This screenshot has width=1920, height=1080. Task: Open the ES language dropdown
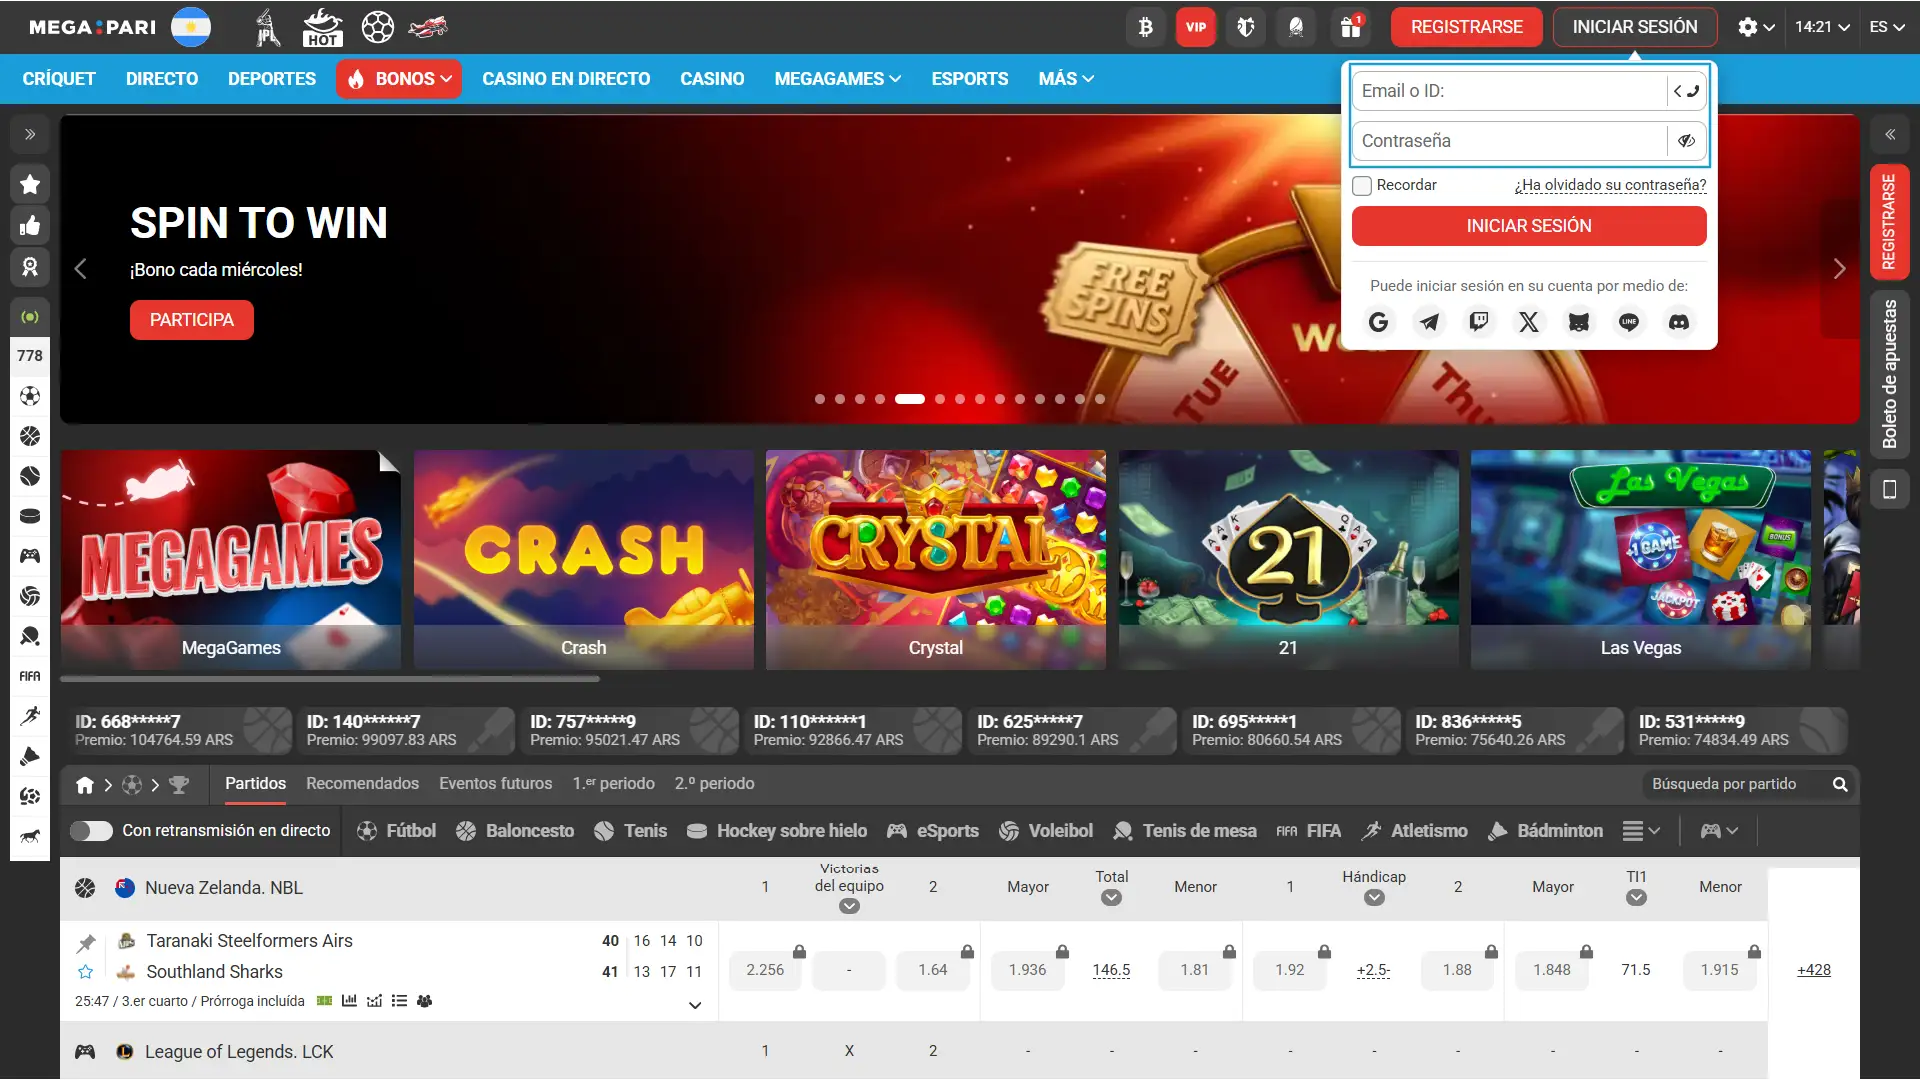(1887, 27)
